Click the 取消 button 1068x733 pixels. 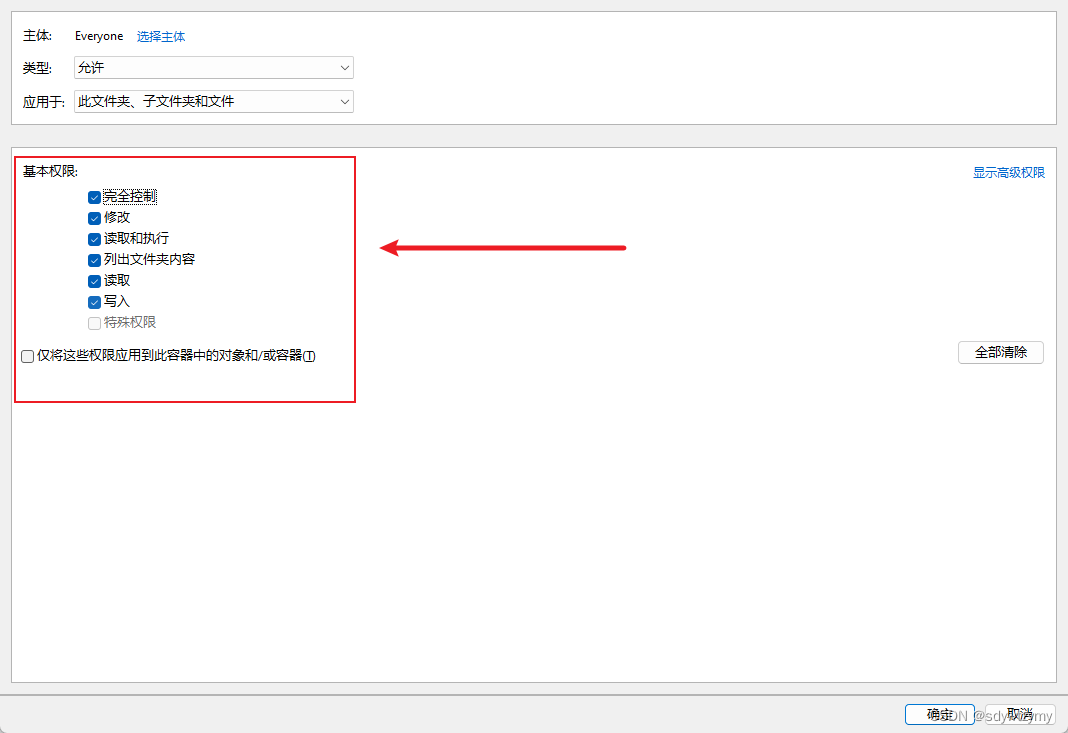click(1020, 714)
